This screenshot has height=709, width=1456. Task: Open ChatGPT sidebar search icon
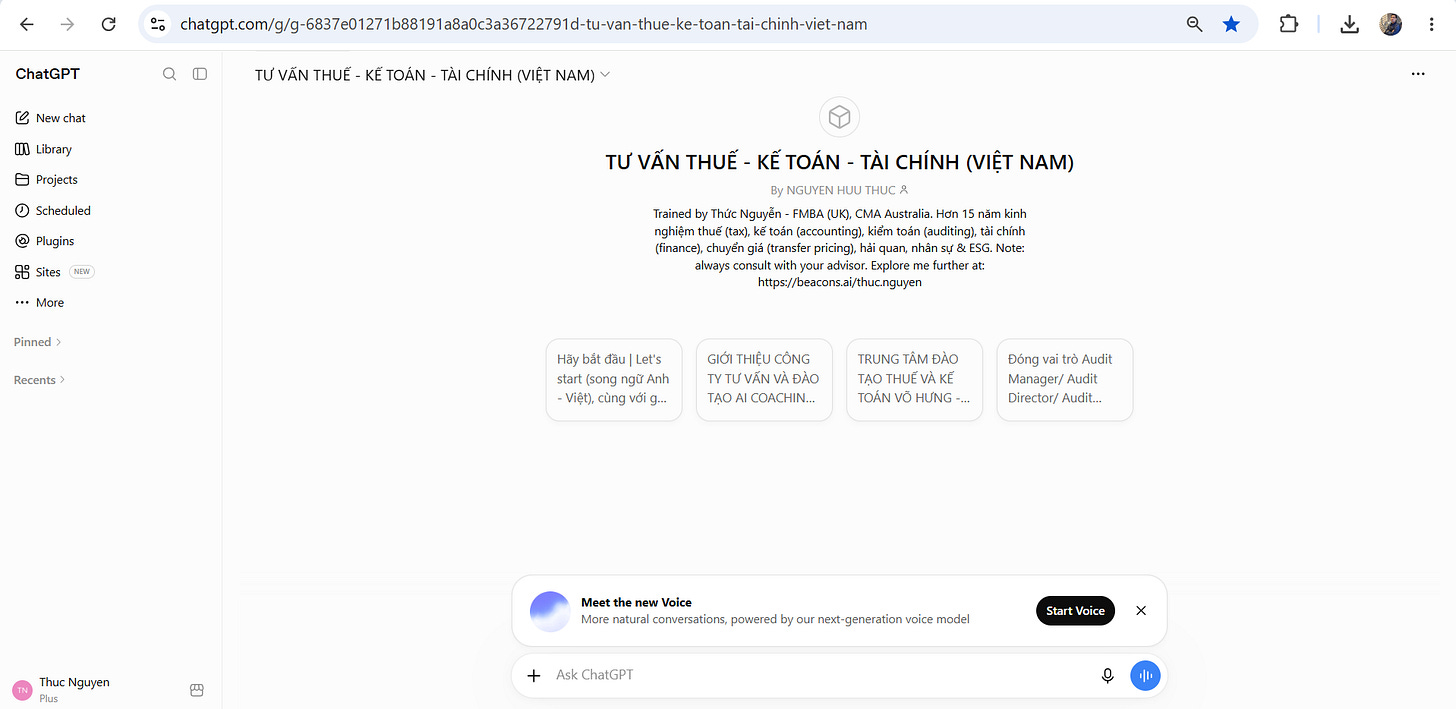170,74
